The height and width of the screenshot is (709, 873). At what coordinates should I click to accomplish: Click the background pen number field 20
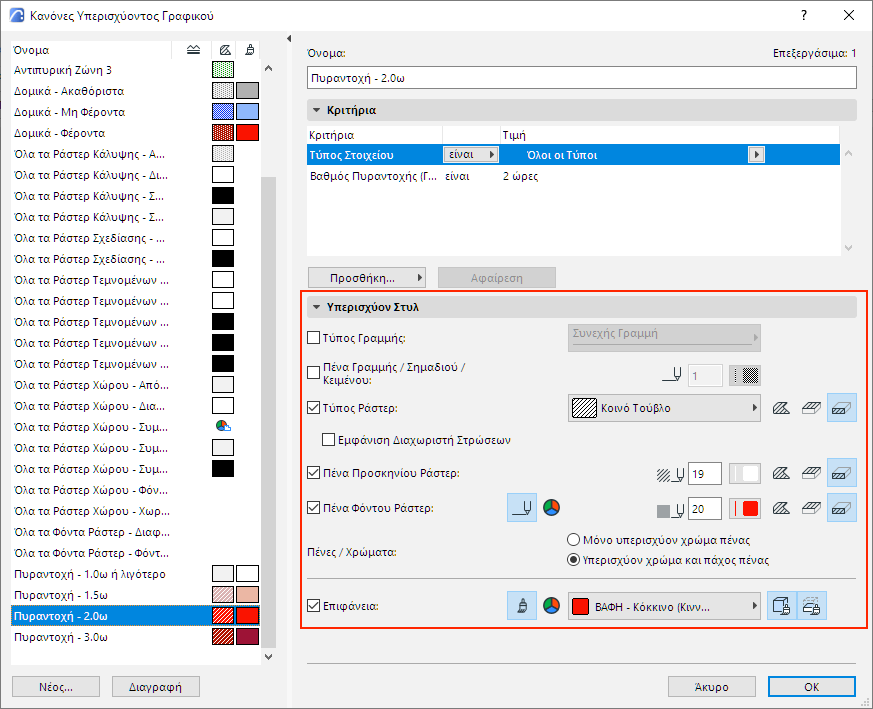(x=705, y=508)
